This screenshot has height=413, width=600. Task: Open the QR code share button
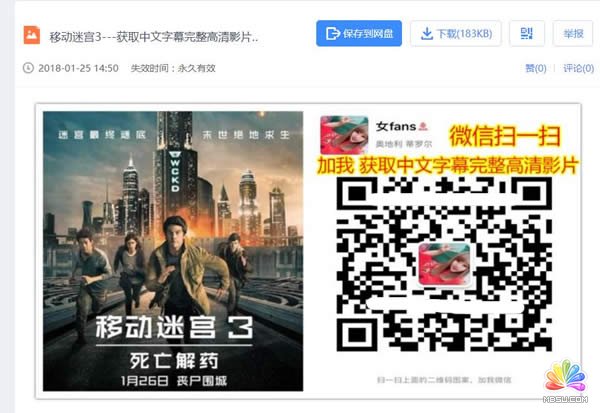[x=527, y=34]
